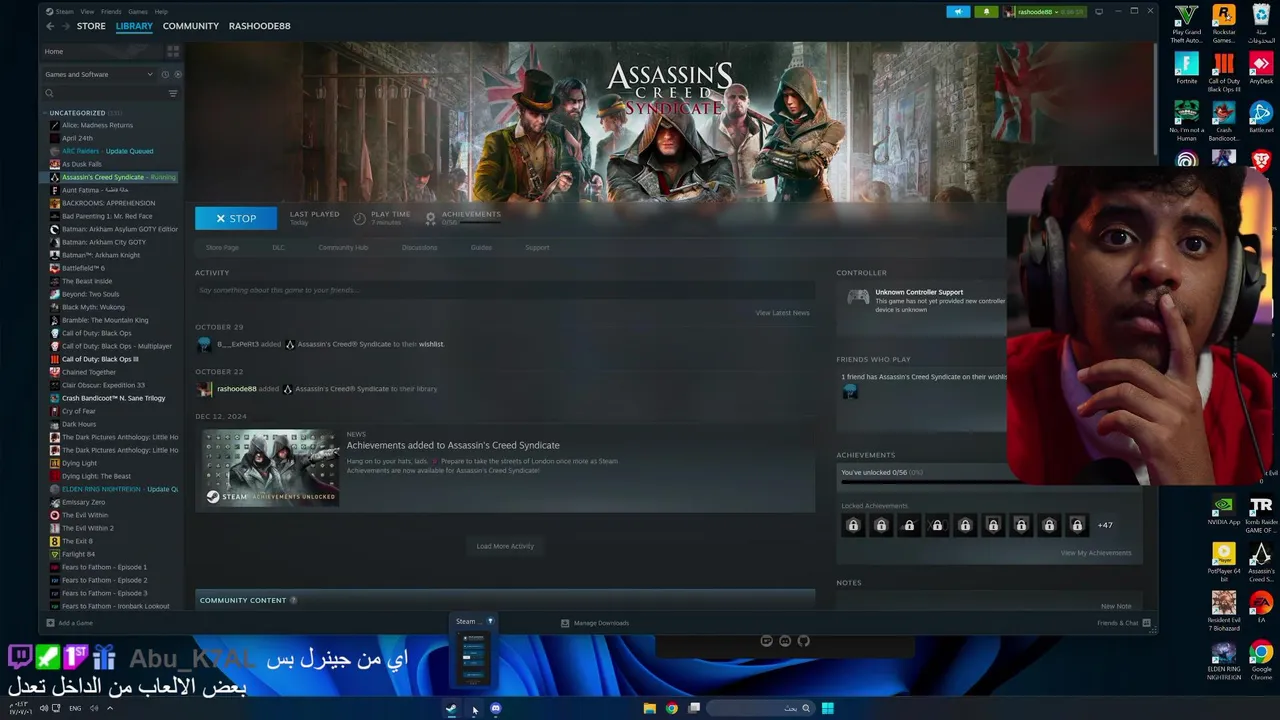Viewport: 1280px width, 720px height.
Task: Open Manage Downloads
Action: tap(595, 623)
